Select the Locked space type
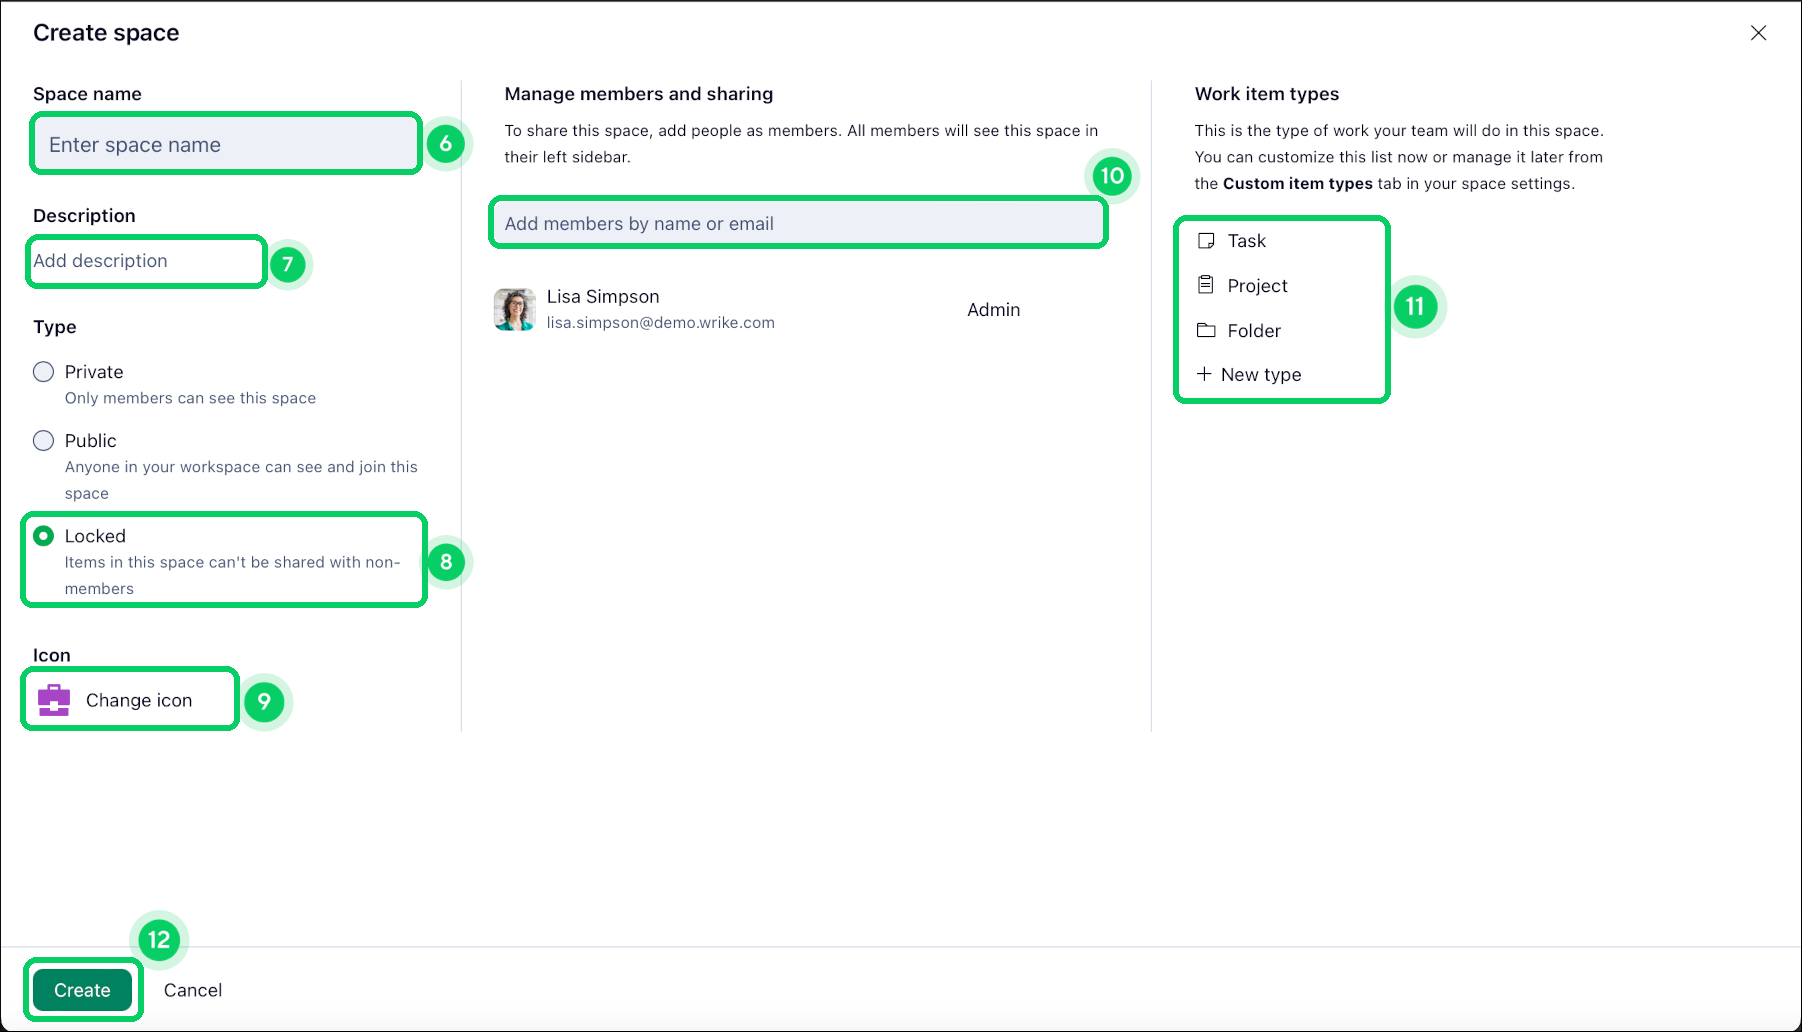Image resolution: width=1802 pixels, height=1032 pixels. pos(44,536)
